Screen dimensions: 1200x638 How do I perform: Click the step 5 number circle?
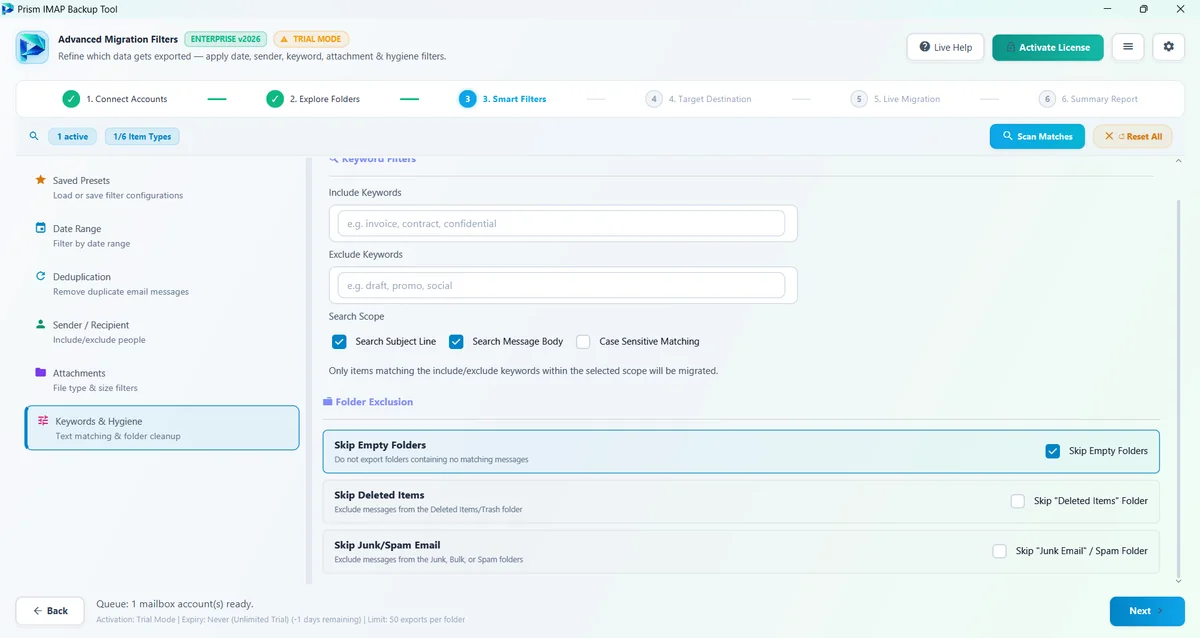859,99
